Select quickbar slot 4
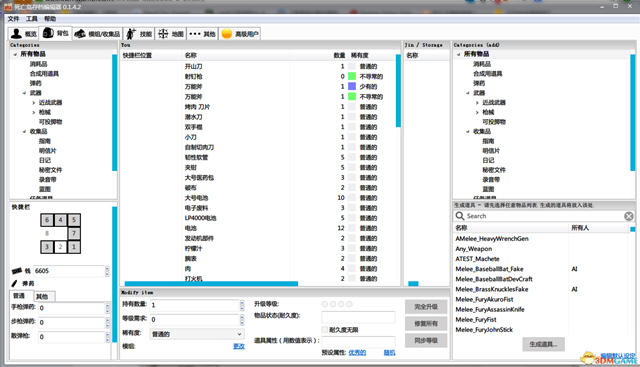Viewport: 640px width, 367px height. click(60, 220)
